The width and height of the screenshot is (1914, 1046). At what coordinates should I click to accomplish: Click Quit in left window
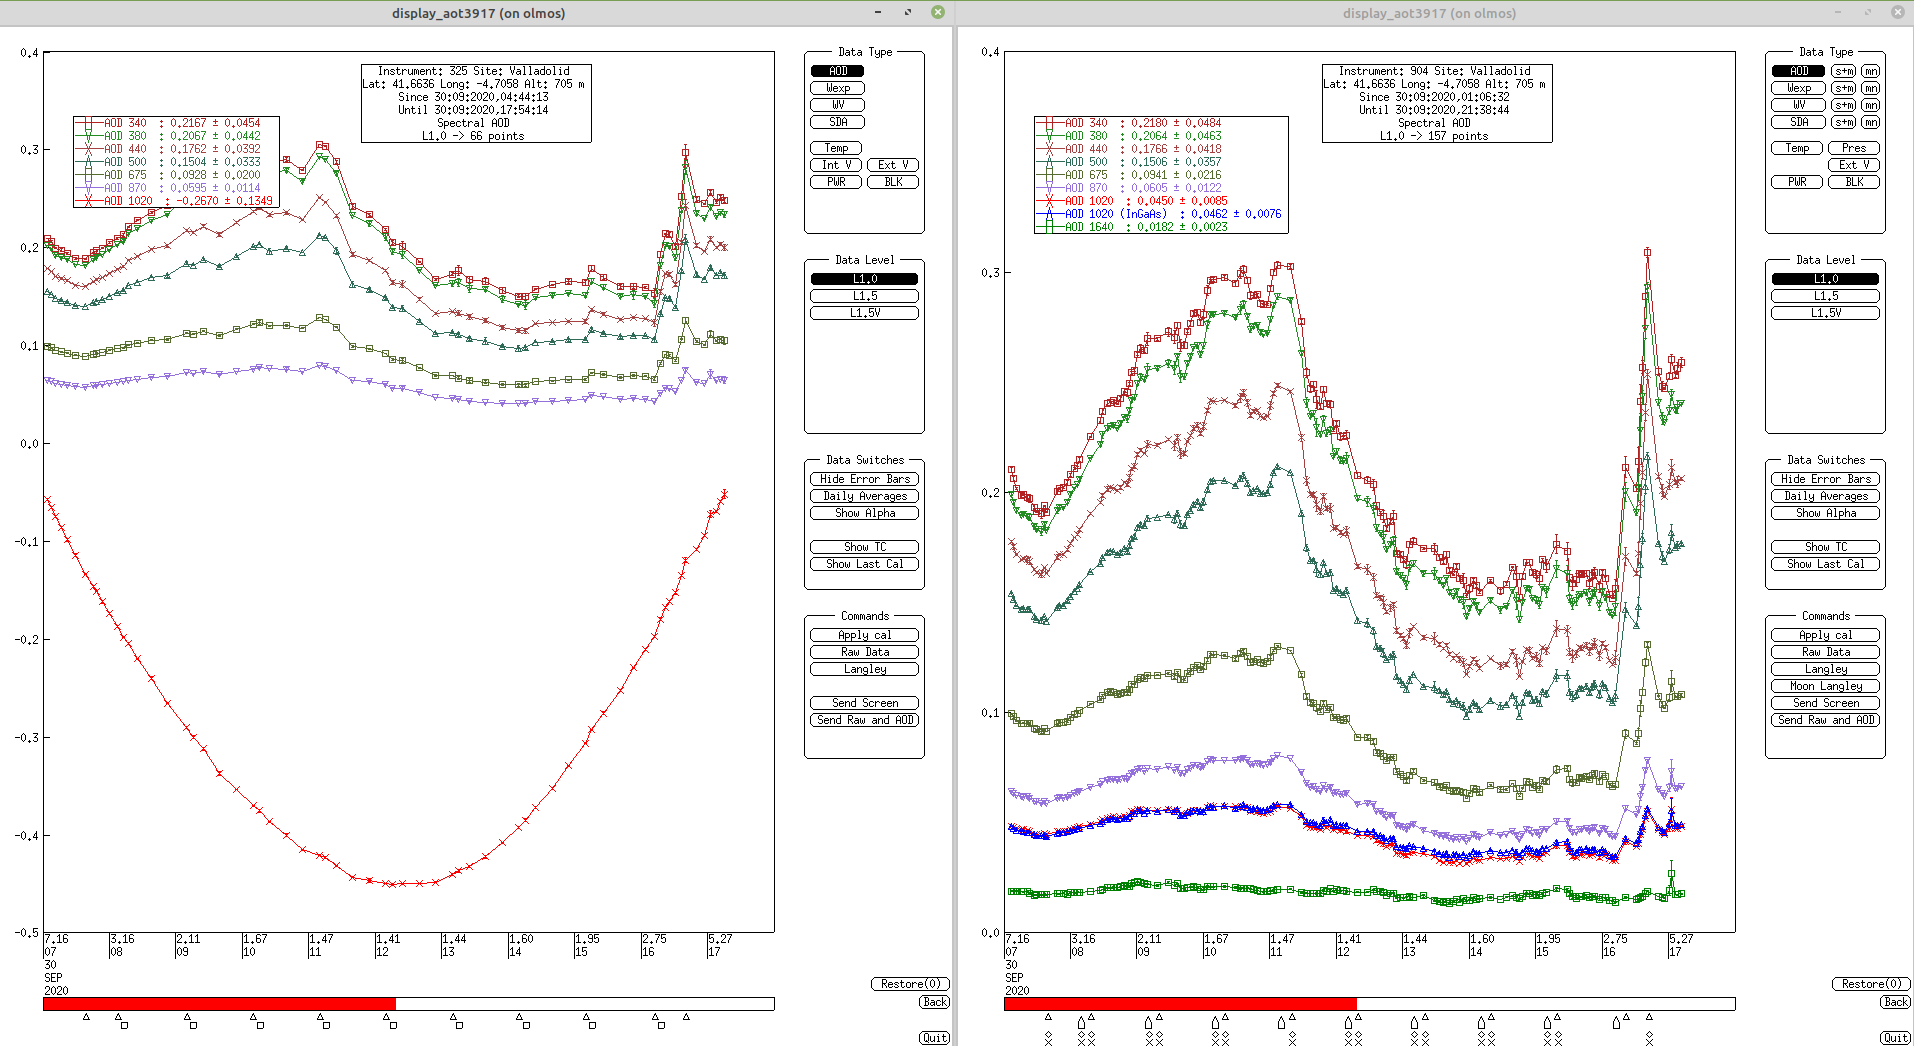[934, 1038]
